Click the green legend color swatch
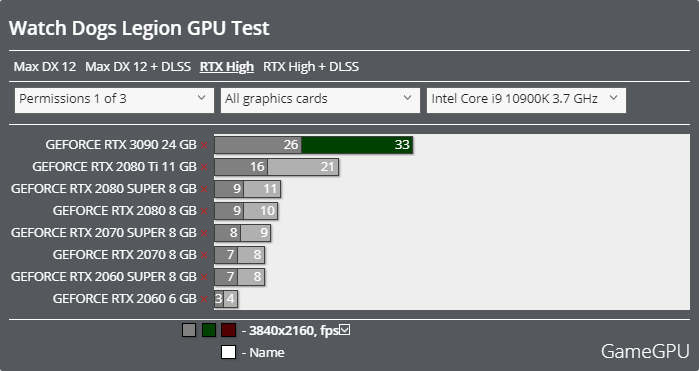Viewport: 699px width, 371px height. 209,330
